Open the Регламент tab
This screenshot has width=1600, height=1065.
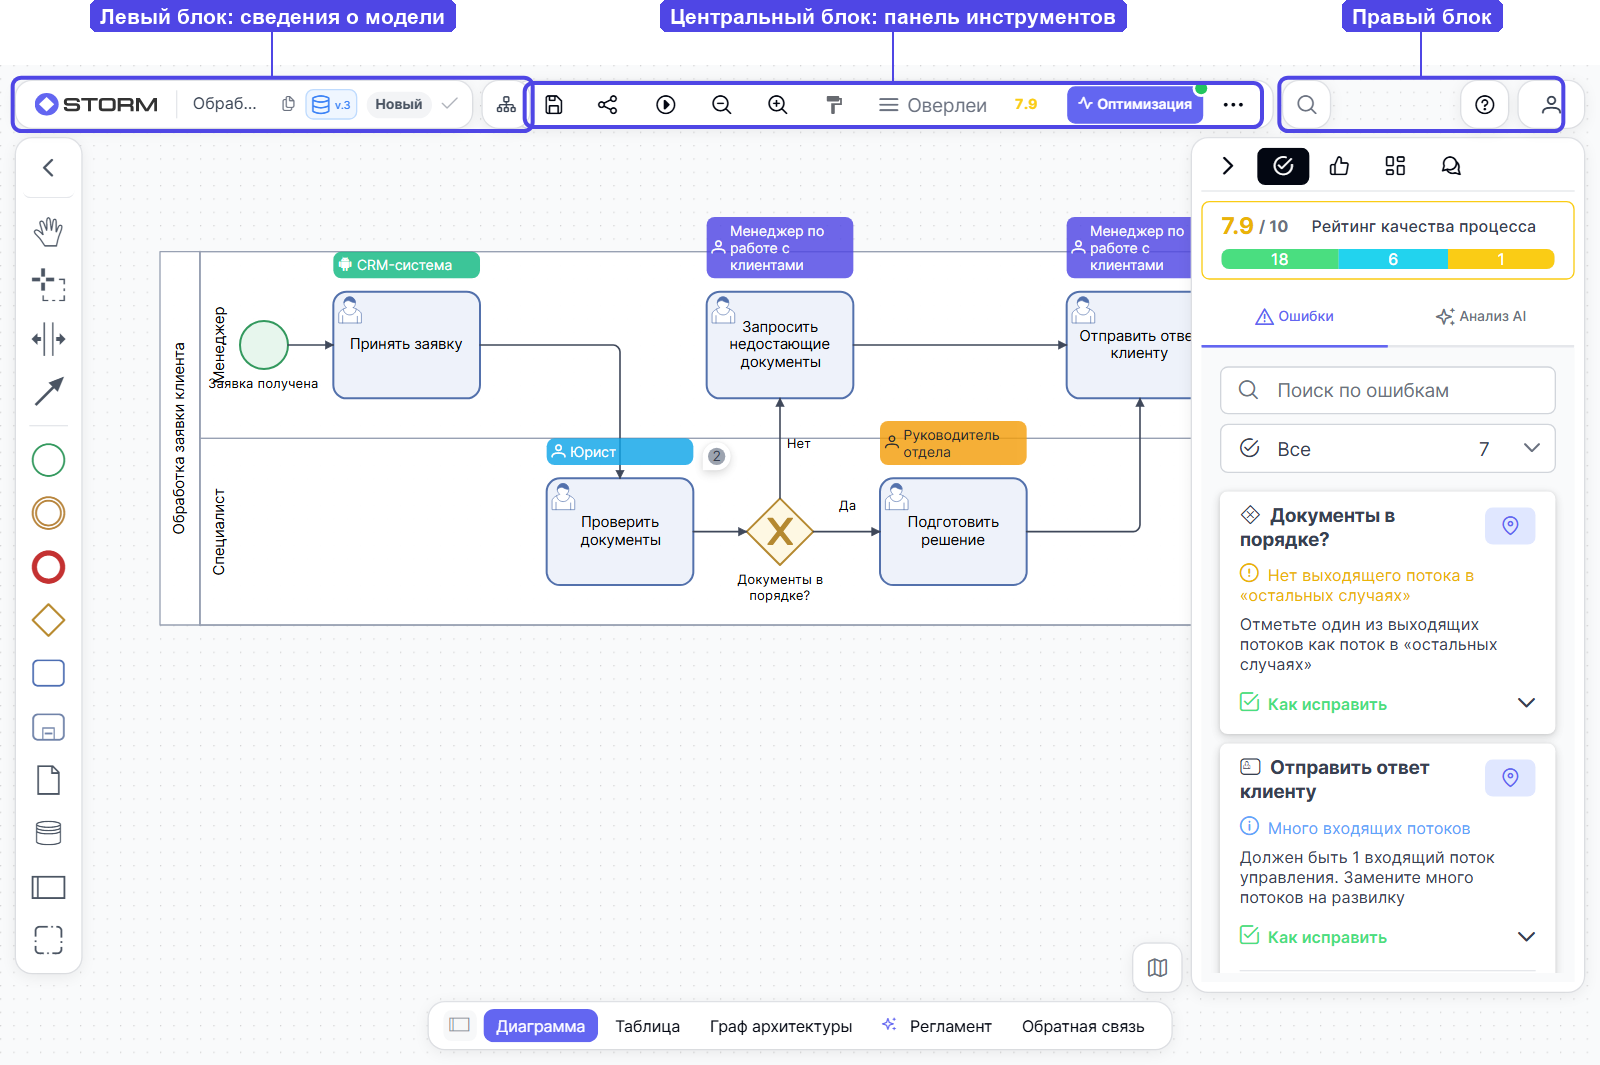[x=937, y=1026]
